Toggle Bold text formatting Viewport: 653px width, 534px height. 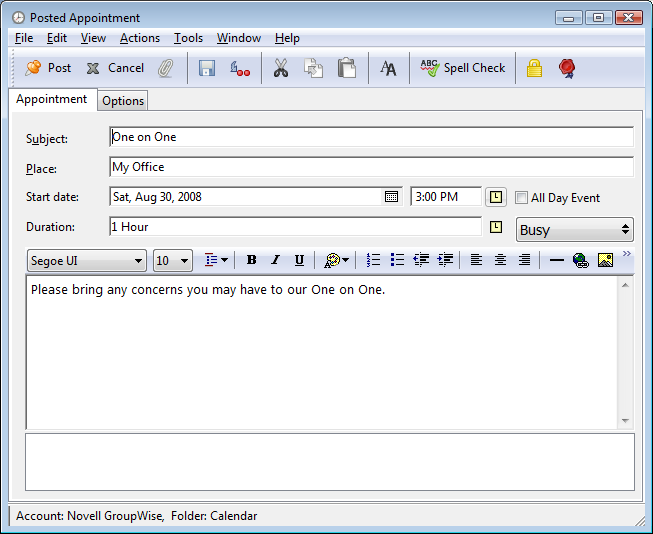click(x=251, y=260)
